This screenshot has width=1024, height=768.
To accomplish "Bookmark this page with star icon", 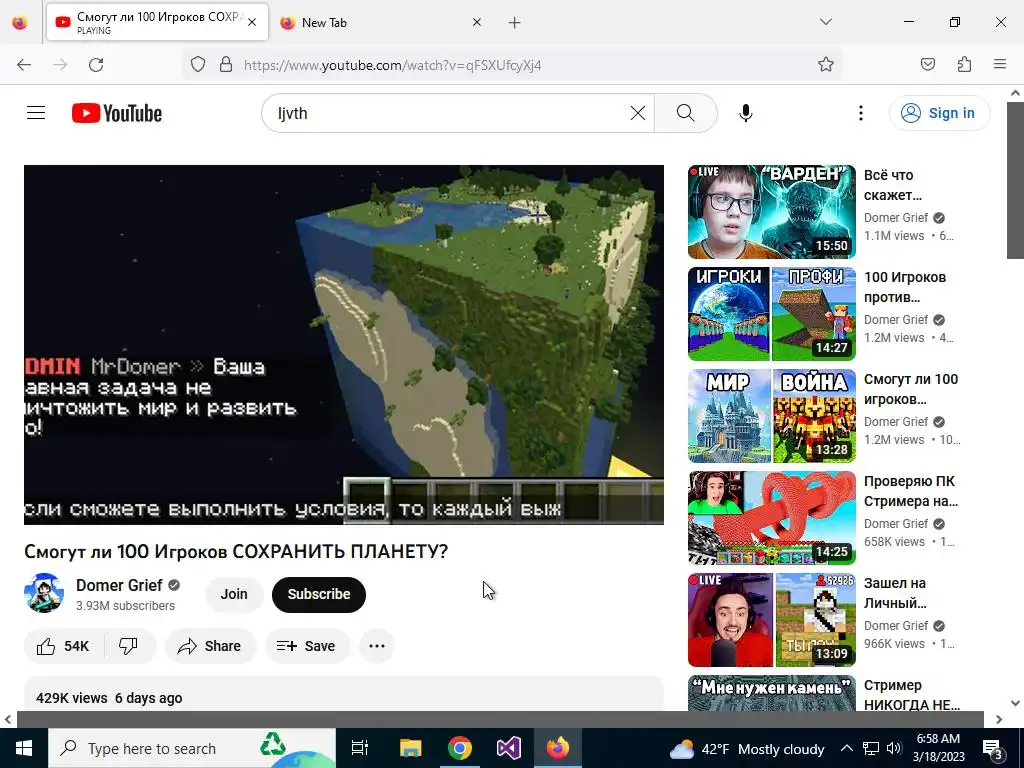I will (825, 65).
